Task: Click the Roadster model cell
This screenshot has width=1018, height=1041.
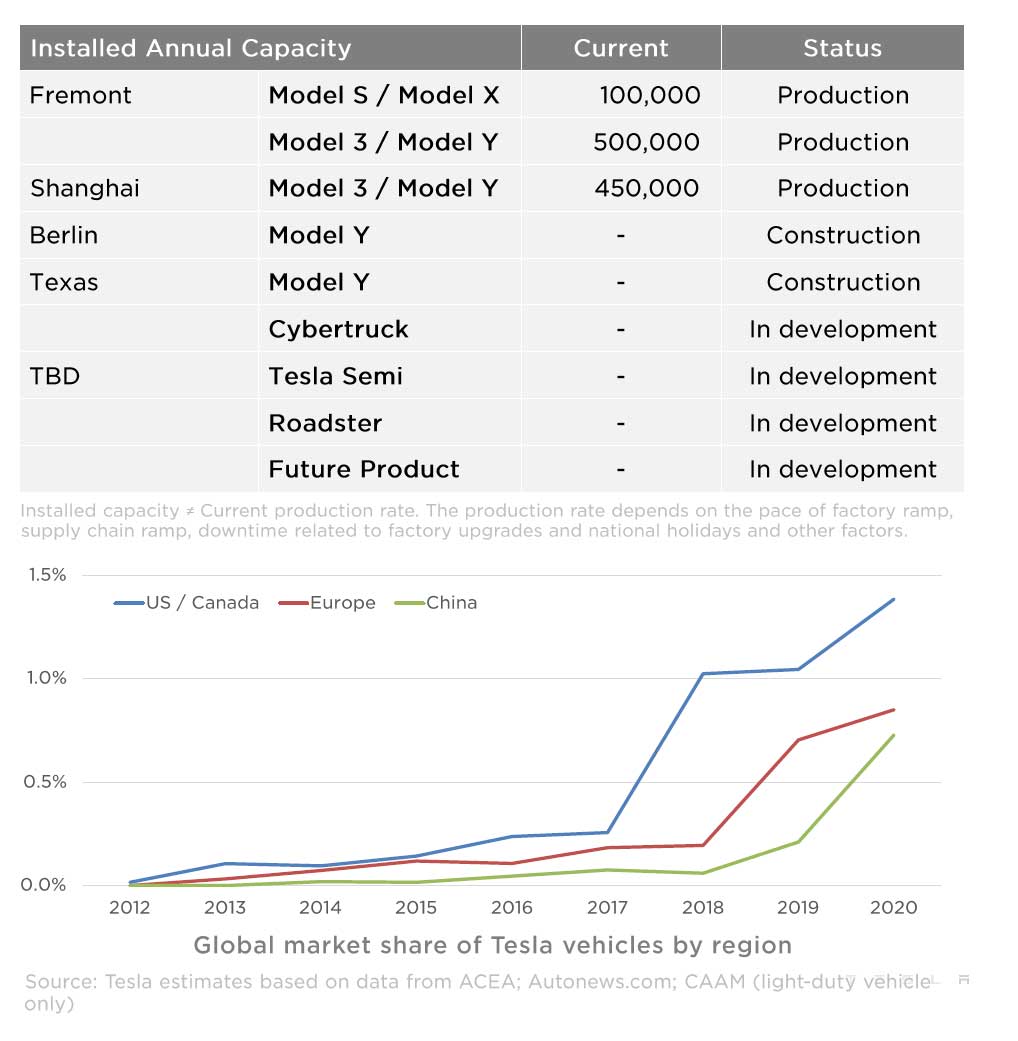Action: [325, 423]
